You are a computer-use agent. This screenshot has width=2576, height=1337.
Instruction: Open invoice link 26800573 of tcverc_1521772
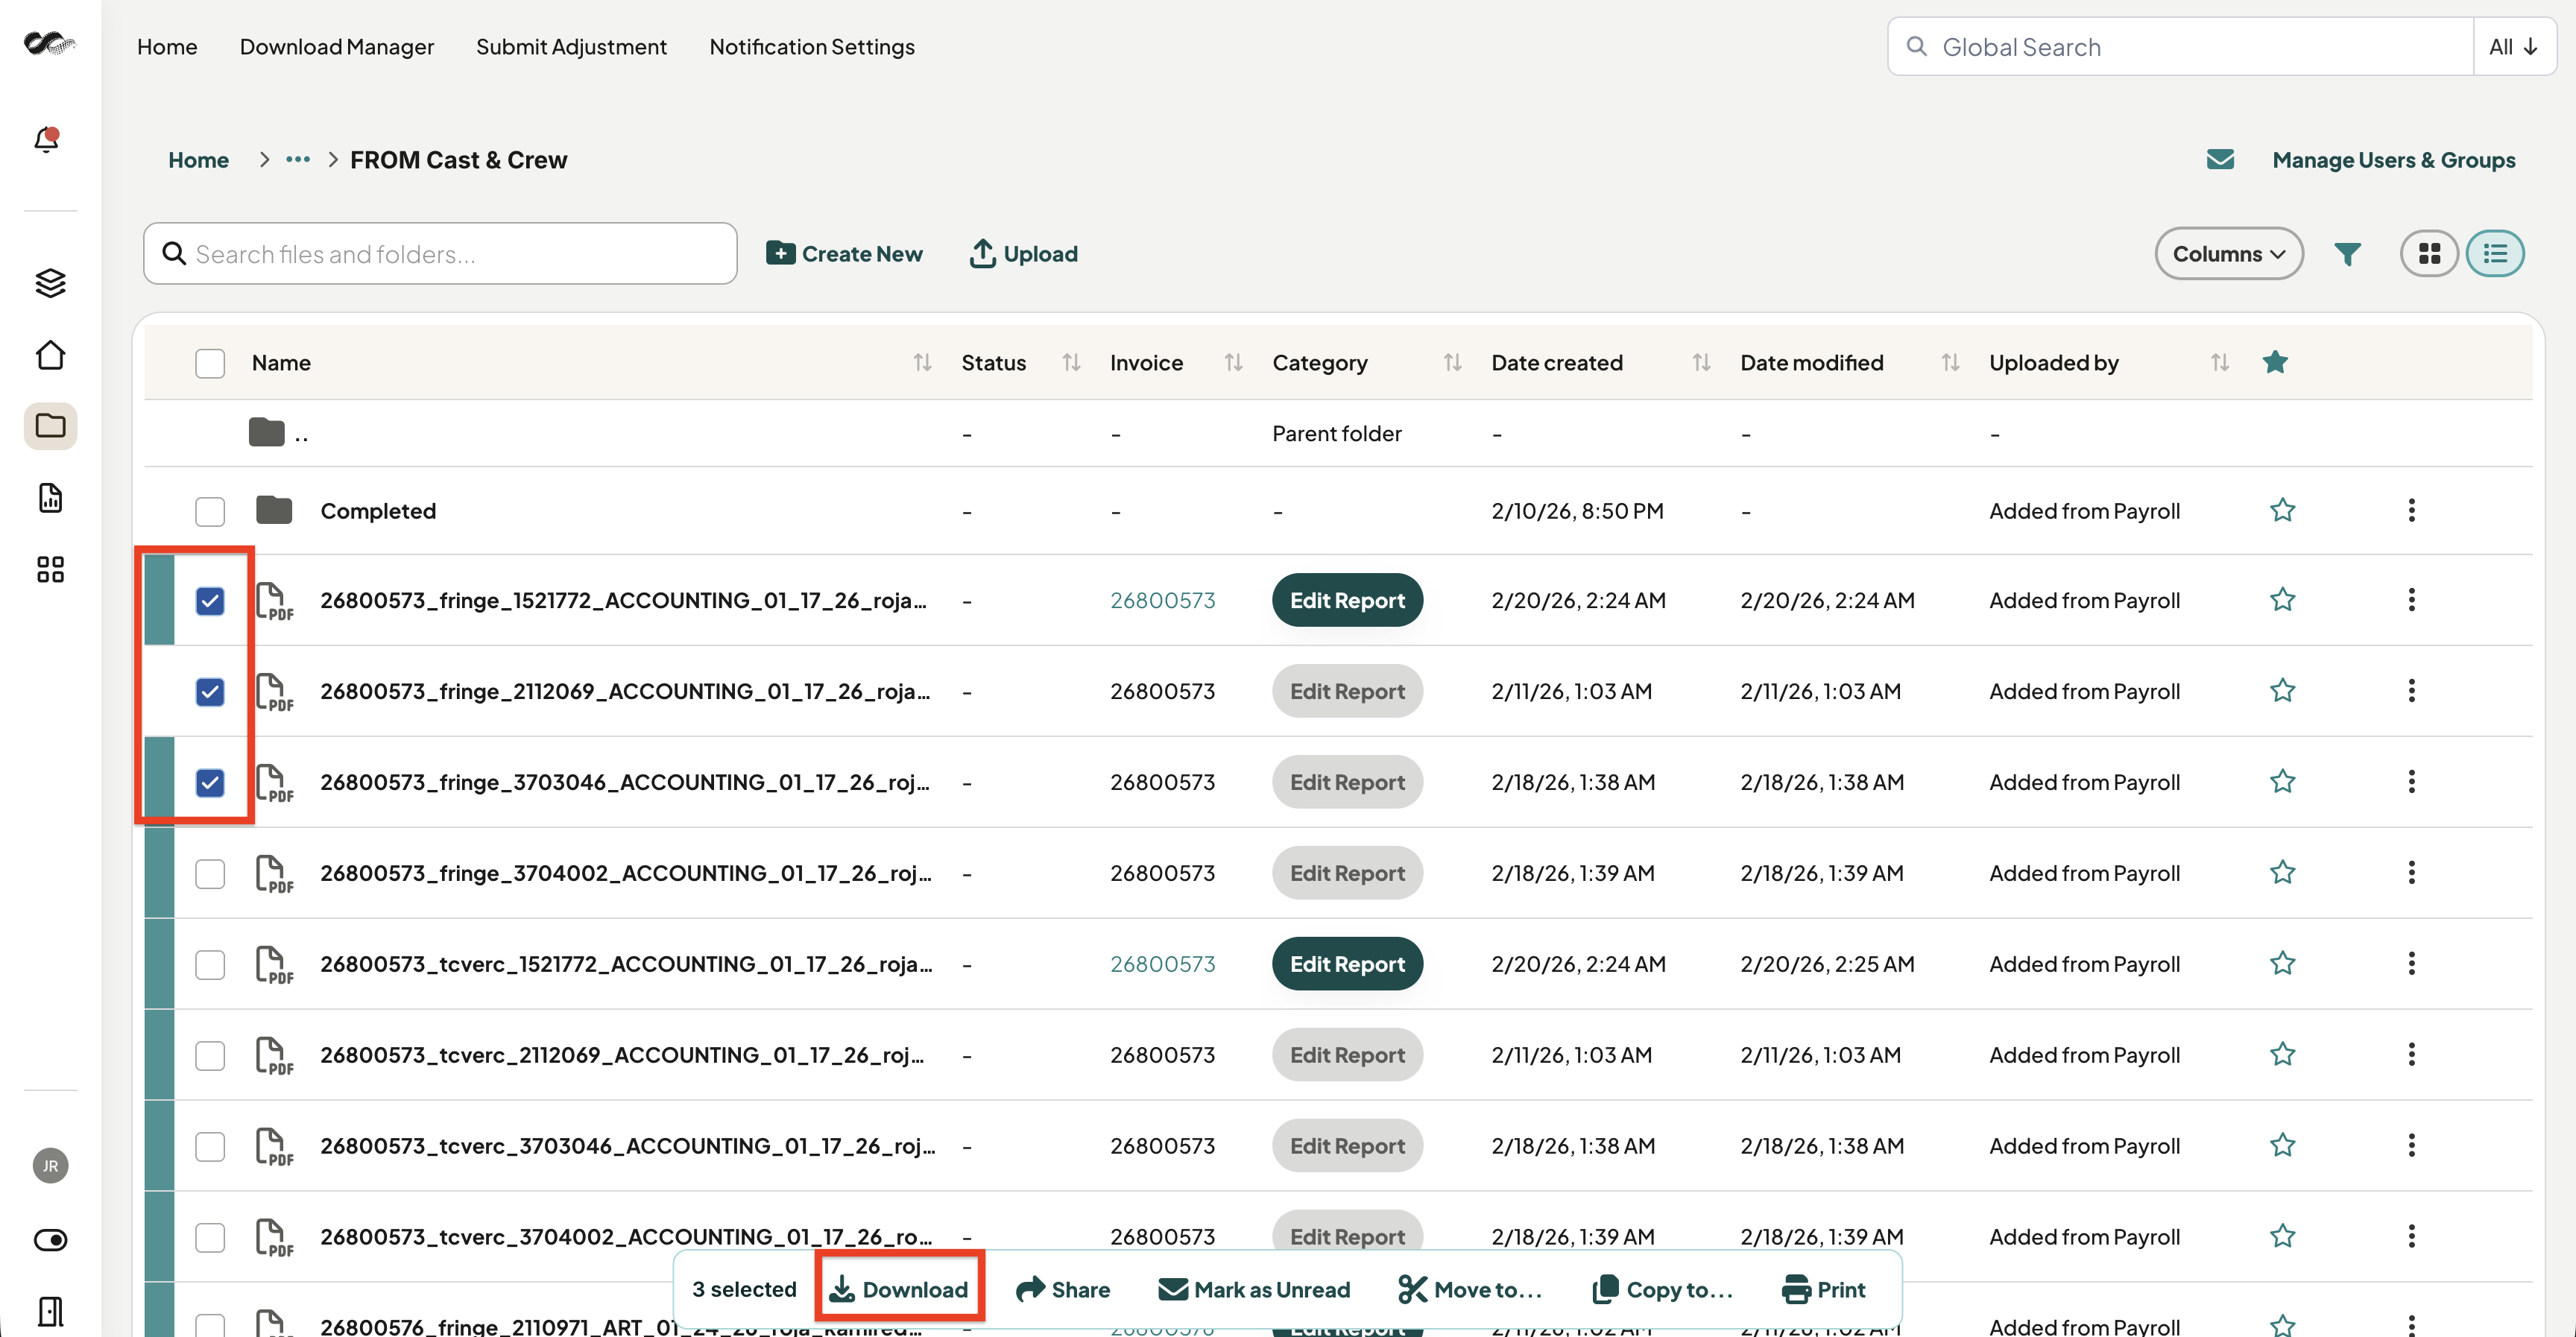click(x=1162, y=964)
